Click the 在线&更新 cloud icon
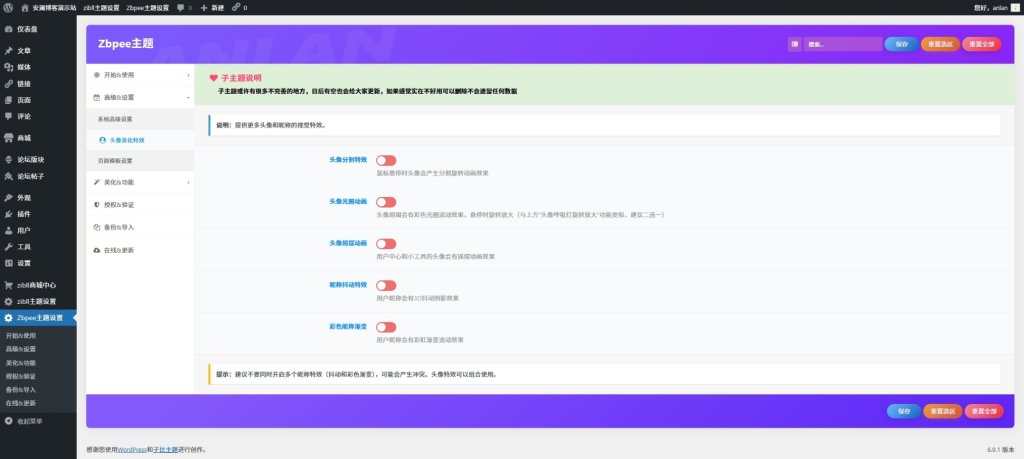1024x459 pixels. (x=97, y=250)
